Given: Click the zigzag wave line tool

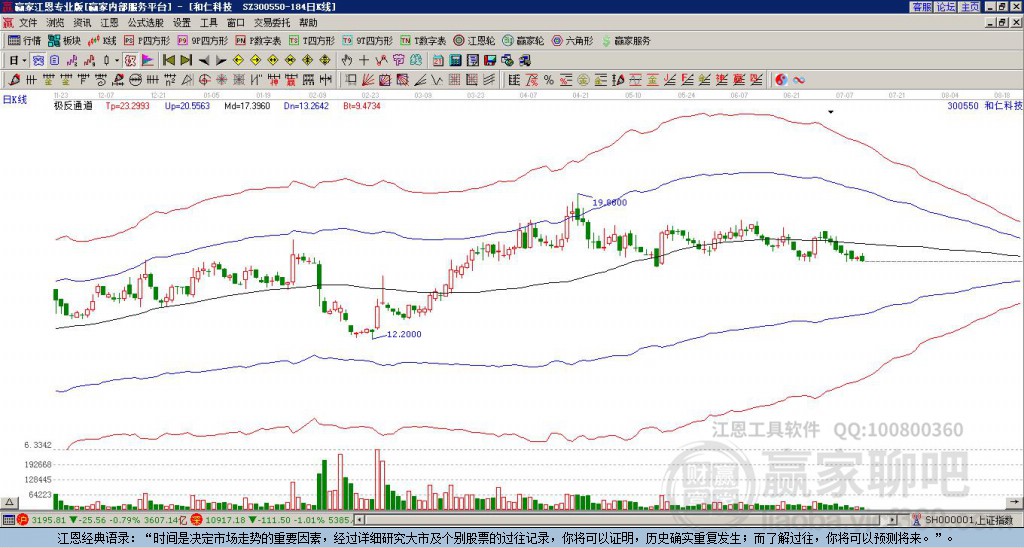Looking at the screenshot, I should pyautogui.click(x=436, y=80).
